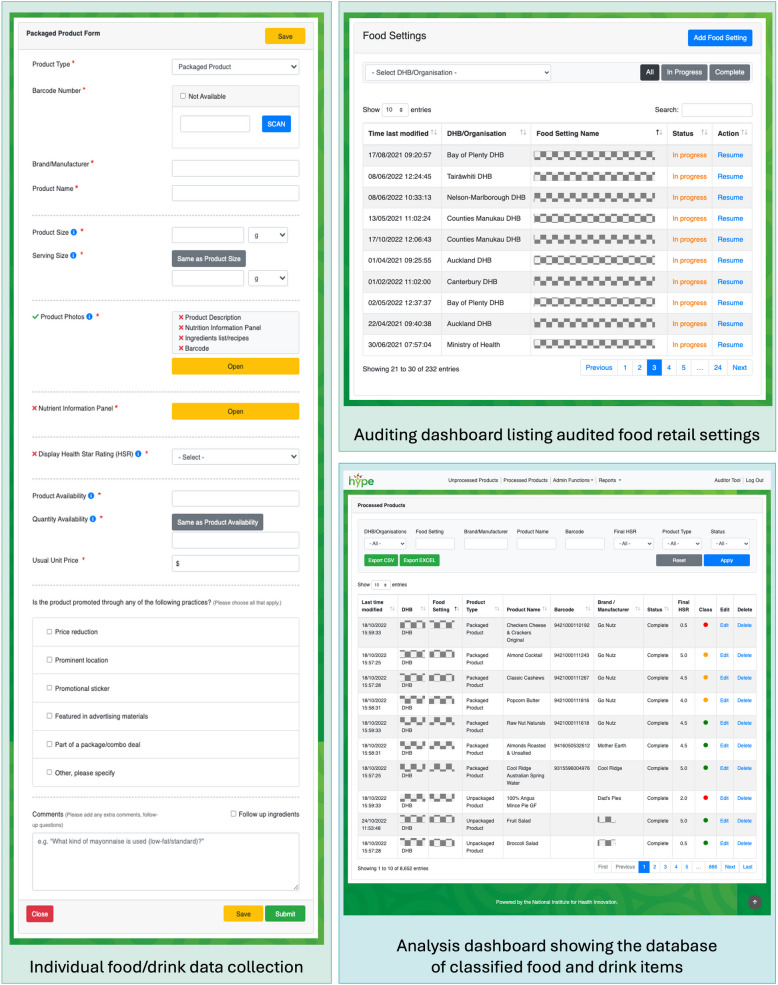Open Unprocessed Products menu item

point(473,480)
